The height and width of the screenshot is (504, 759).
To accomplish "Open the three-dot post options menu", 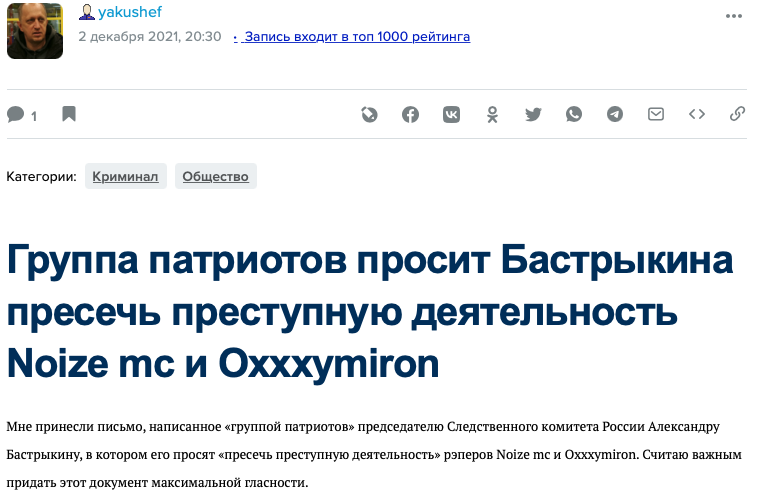I will [735, 15].
